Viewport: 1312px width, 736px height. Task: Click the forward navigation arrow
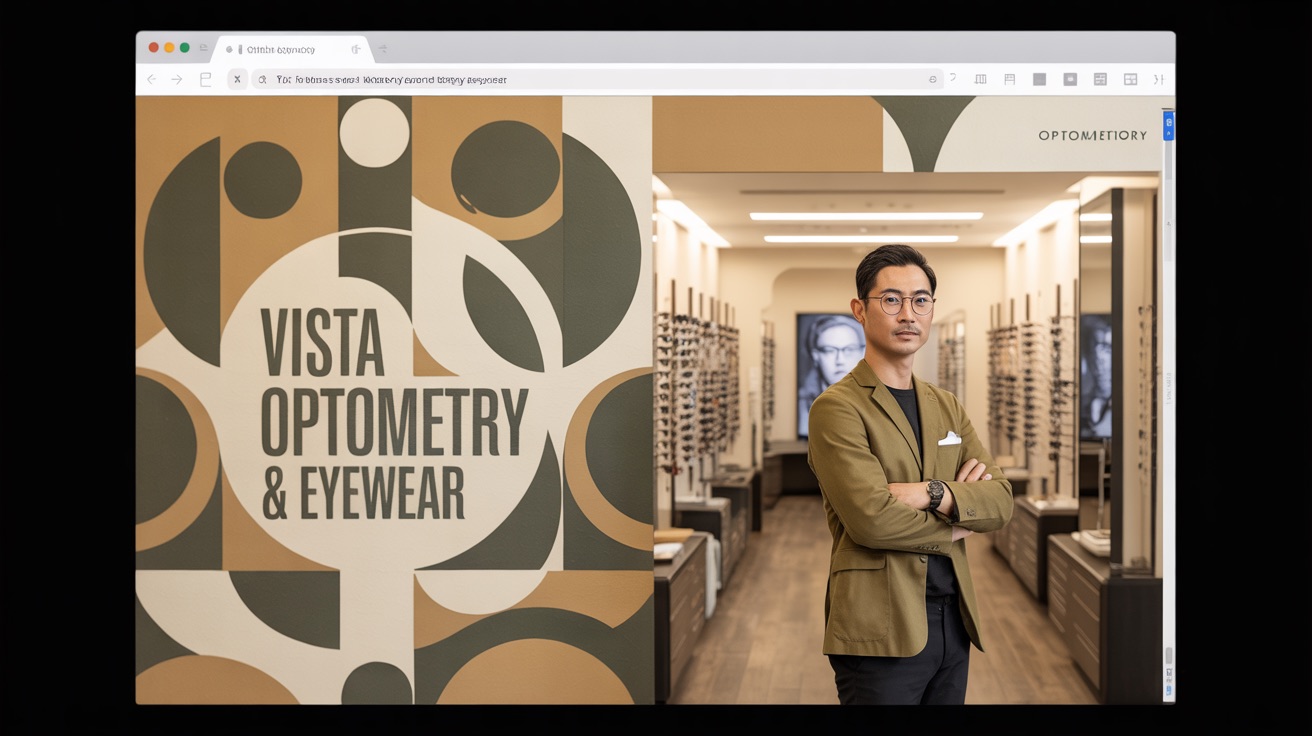point(178,78)
